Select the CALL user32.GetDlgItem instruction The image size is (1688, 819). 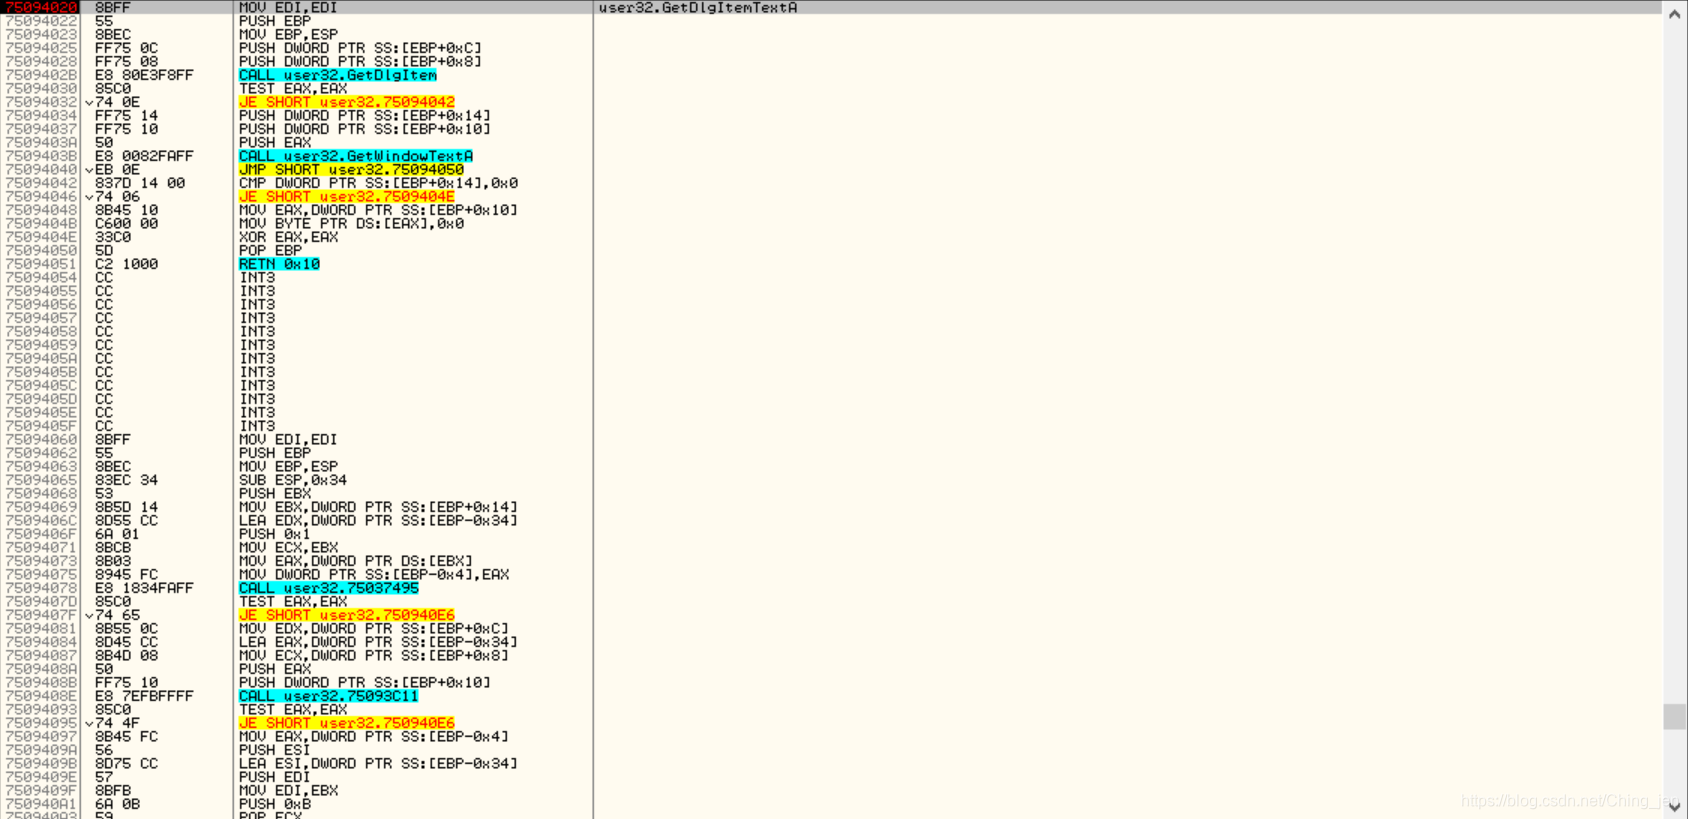coord(338,75)
